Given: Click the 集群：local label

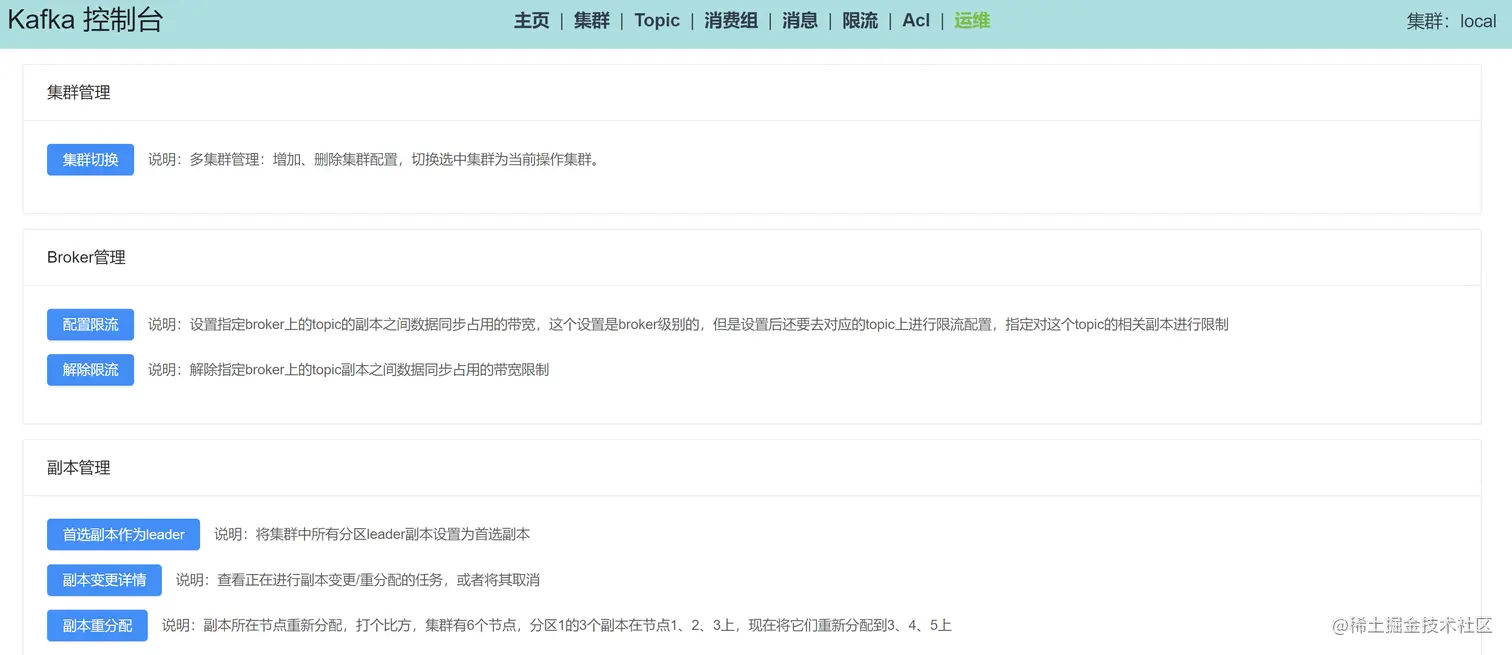Looking at the screenshot, I should (1451, 21).
